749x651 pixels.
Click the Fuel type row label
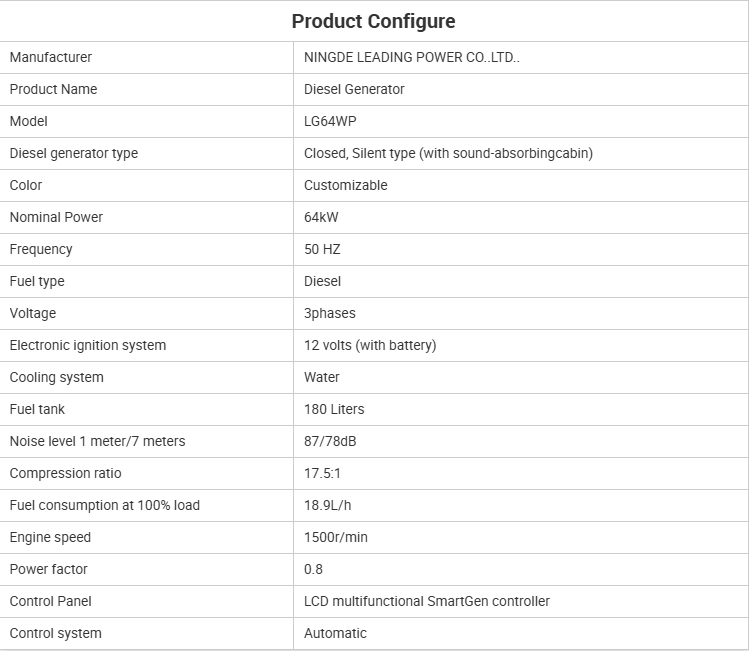(37, 281)
